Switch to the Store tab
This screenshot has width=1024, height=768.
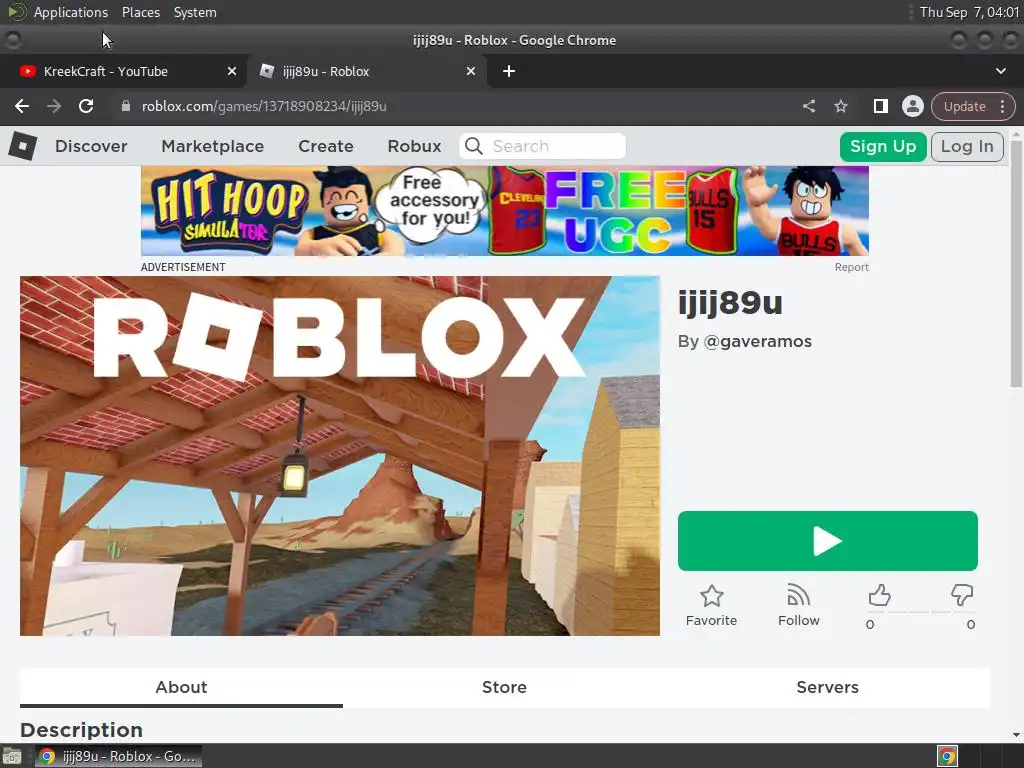click(x=504, y=687)
